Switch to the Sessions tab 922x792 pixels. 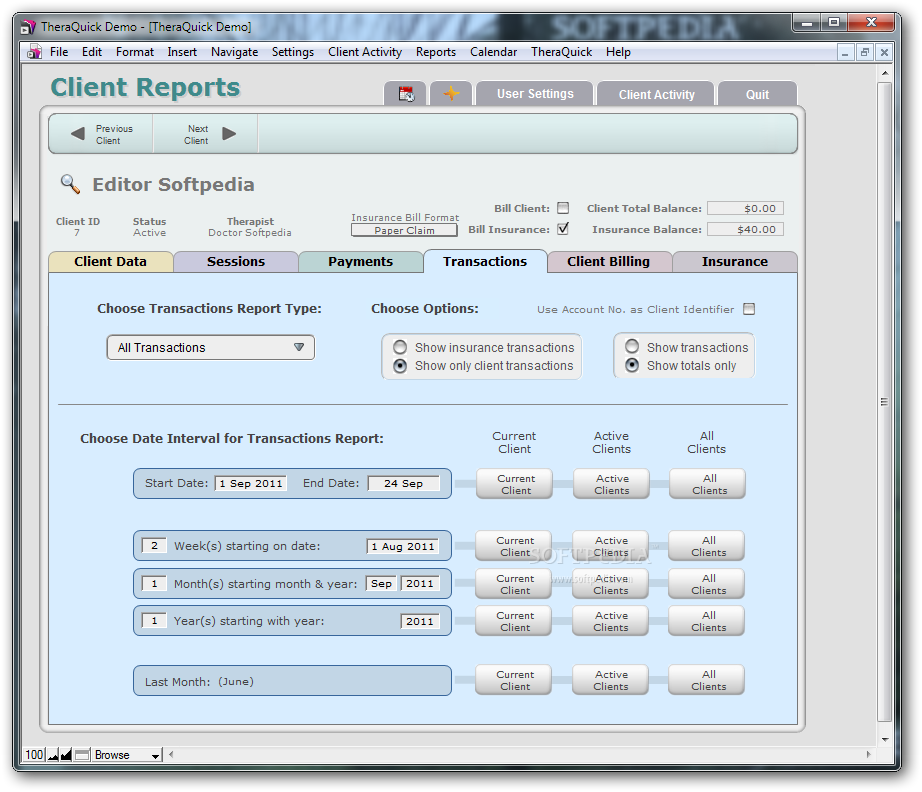click(x=236, y=262)
